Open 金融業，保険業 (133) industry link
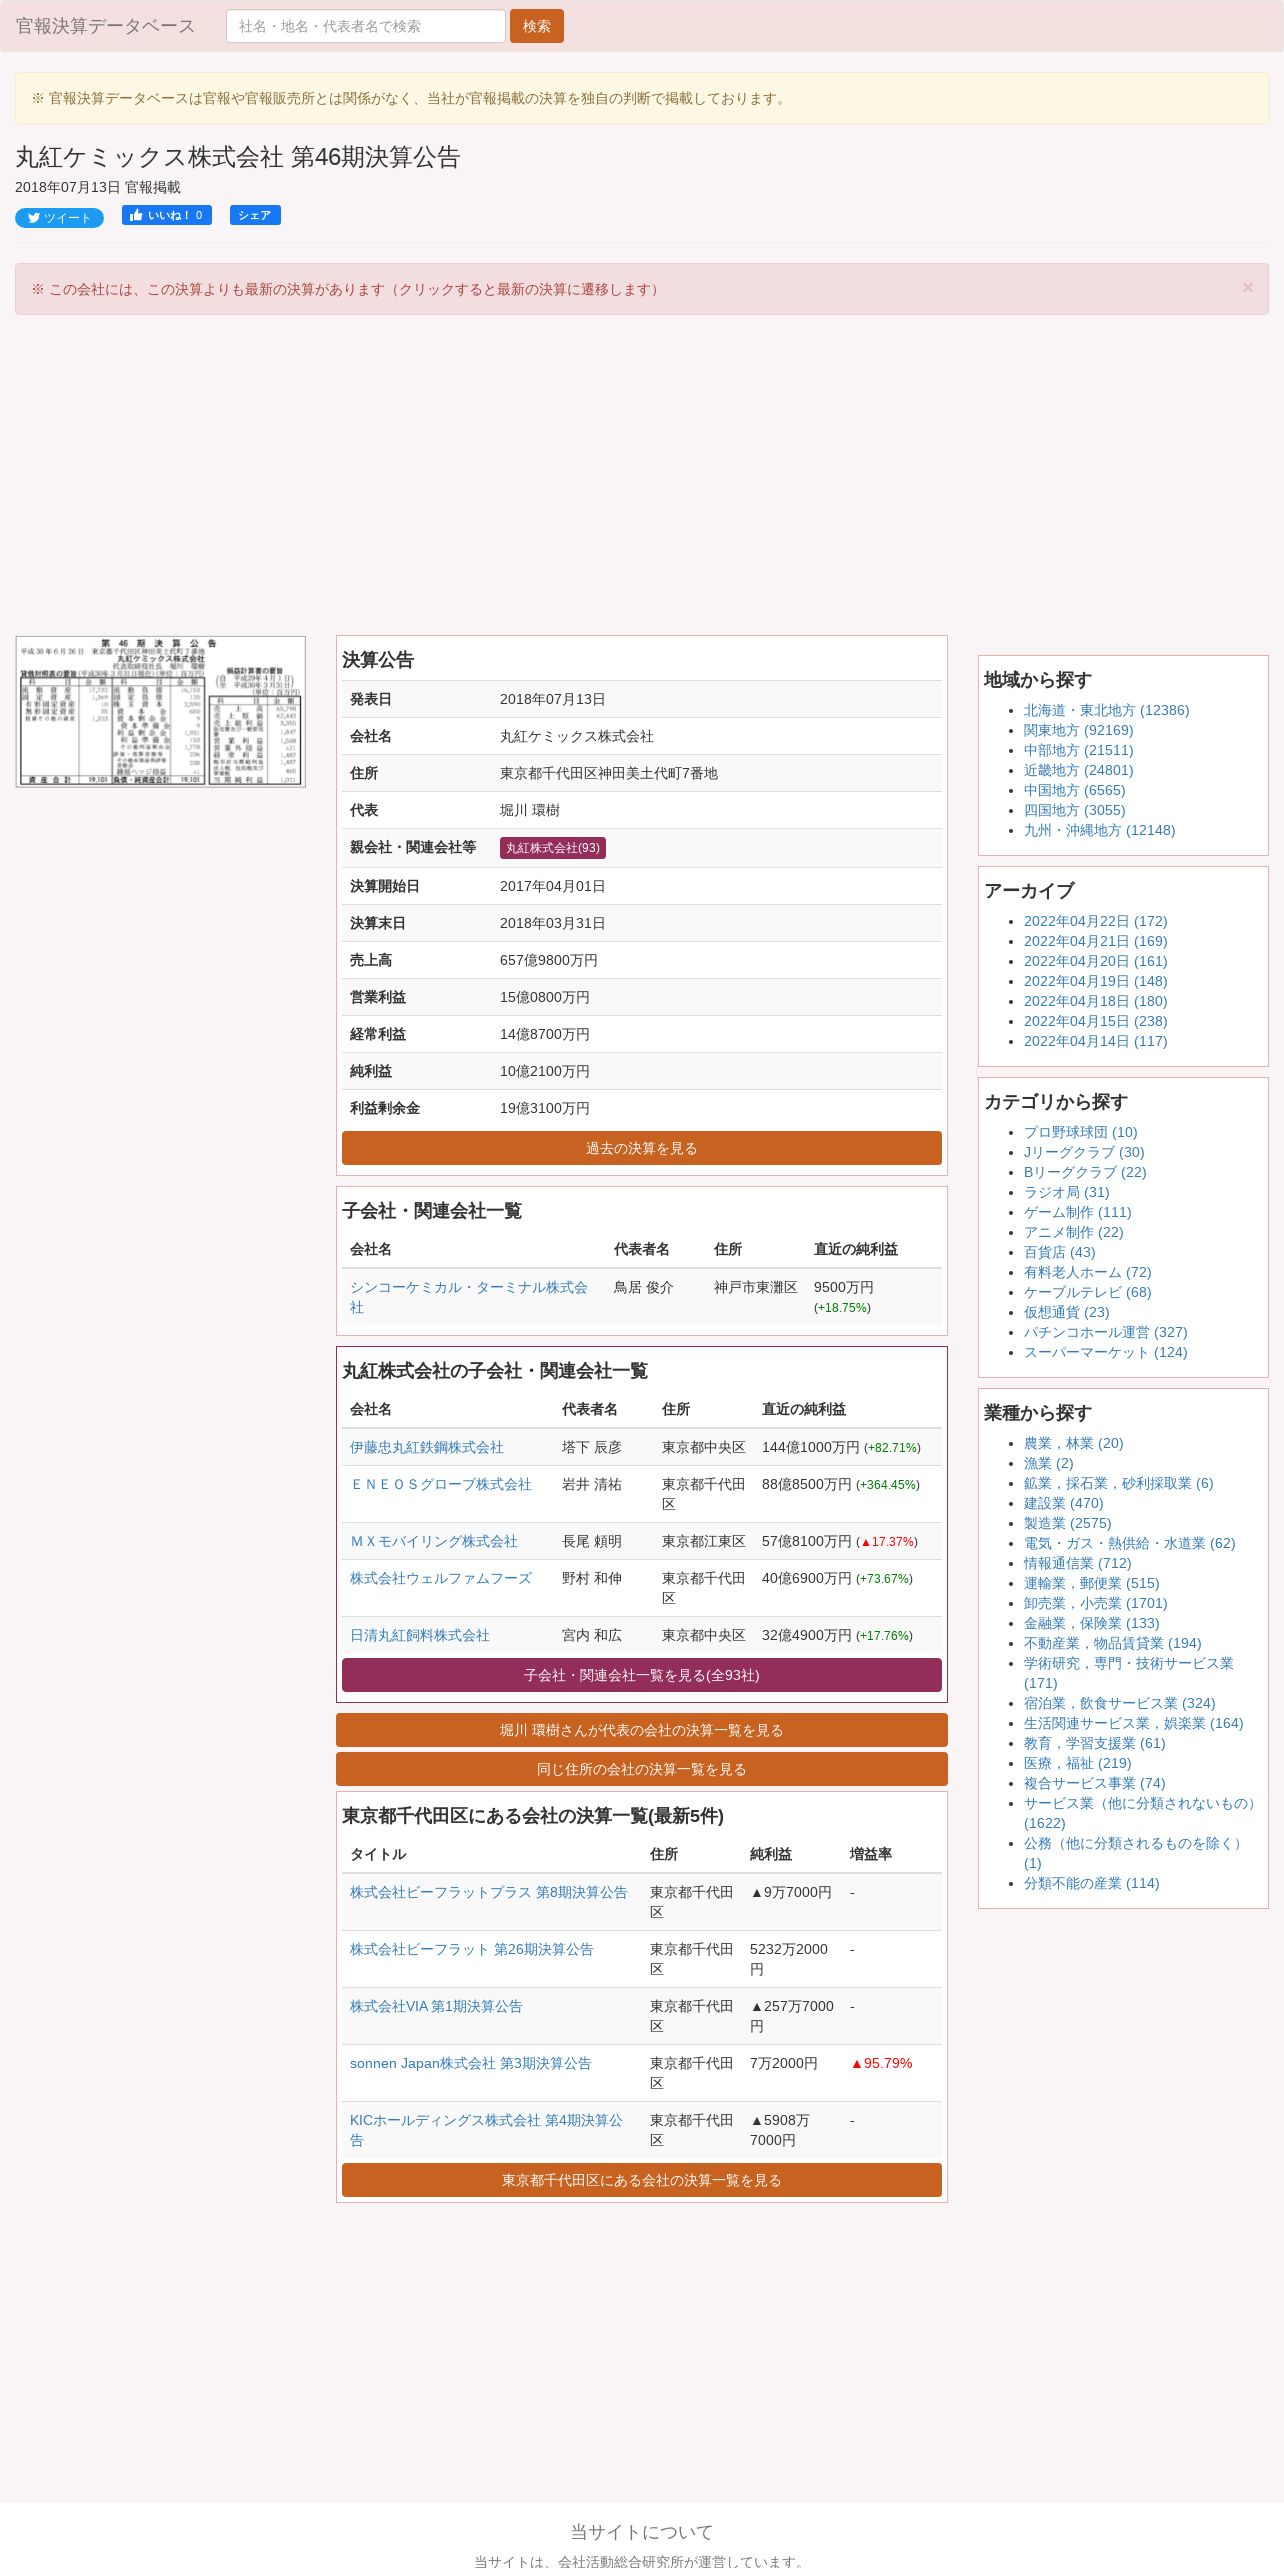The width and height of the screenshot is (1284, 2568). click(x=1091, y=1623)
